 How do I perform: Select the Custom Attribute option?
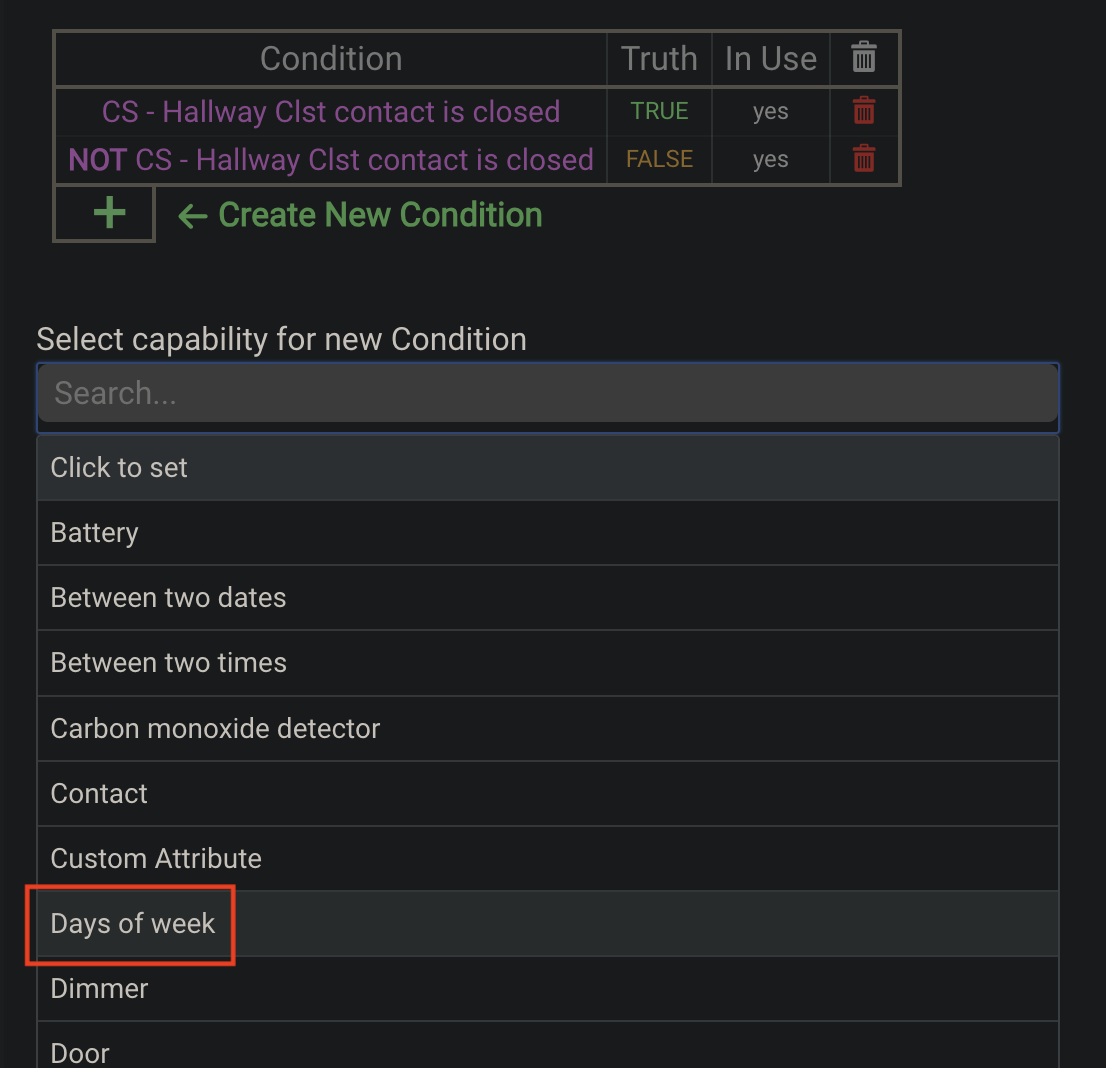pos(548,858)
